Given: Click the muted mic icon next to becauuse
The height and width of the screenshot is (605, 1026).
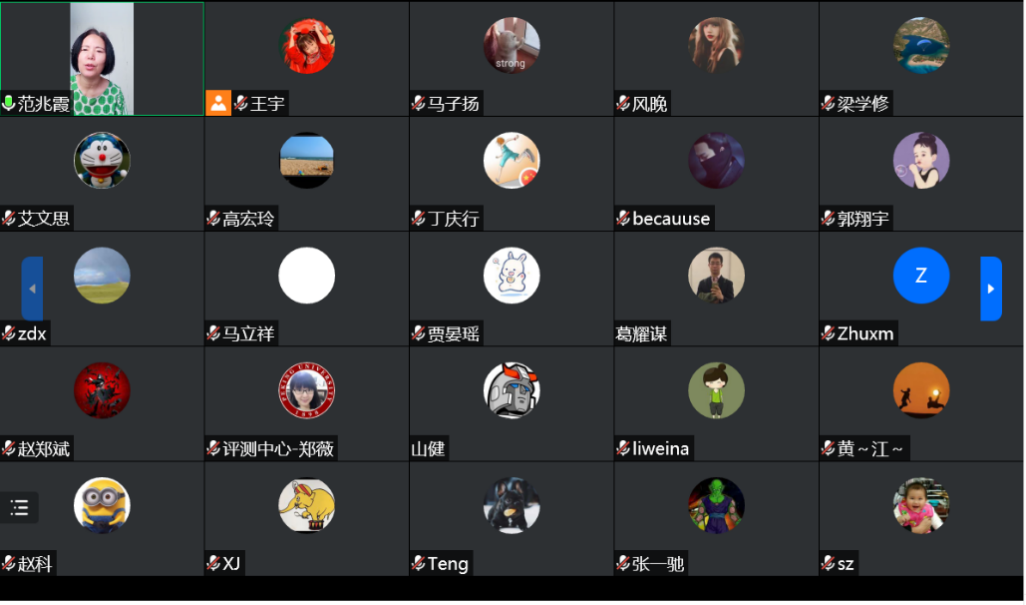Looking at the screenshot, I should (624, 218).
